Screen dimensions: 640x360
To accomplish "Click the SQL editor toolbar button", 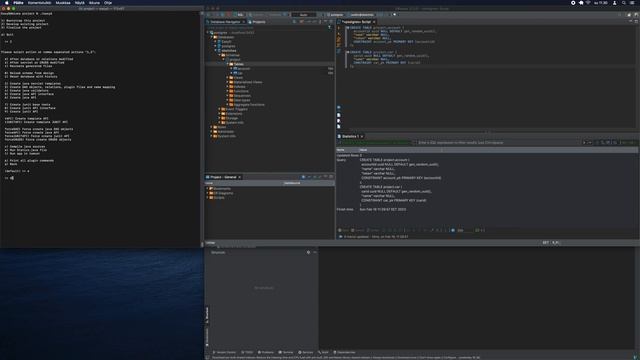I will (x=240, y=15).
